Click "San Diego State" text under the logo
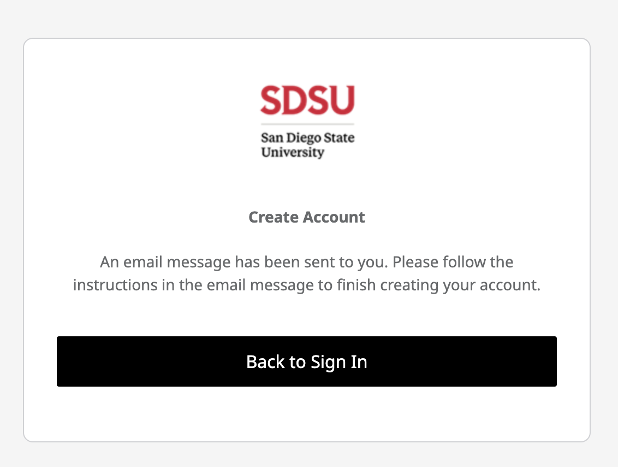This screenshot has height=468, width=618. point(307,137)
